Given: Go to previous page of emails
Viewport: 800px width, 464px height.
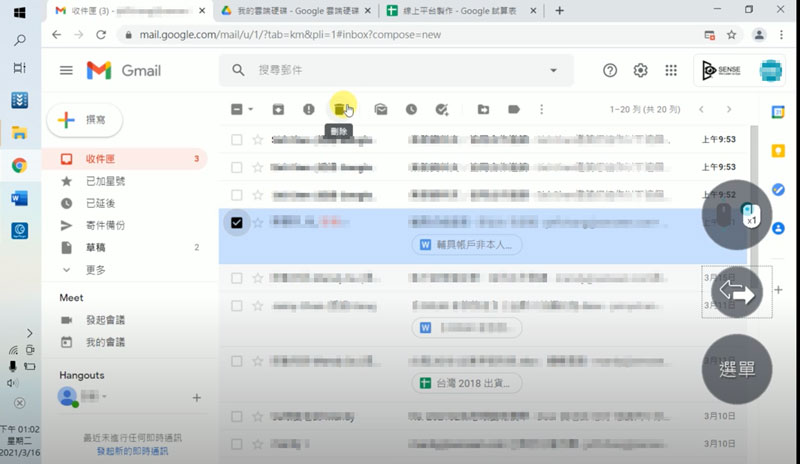Looking at the screenshot, I should [x=702, y=109].
